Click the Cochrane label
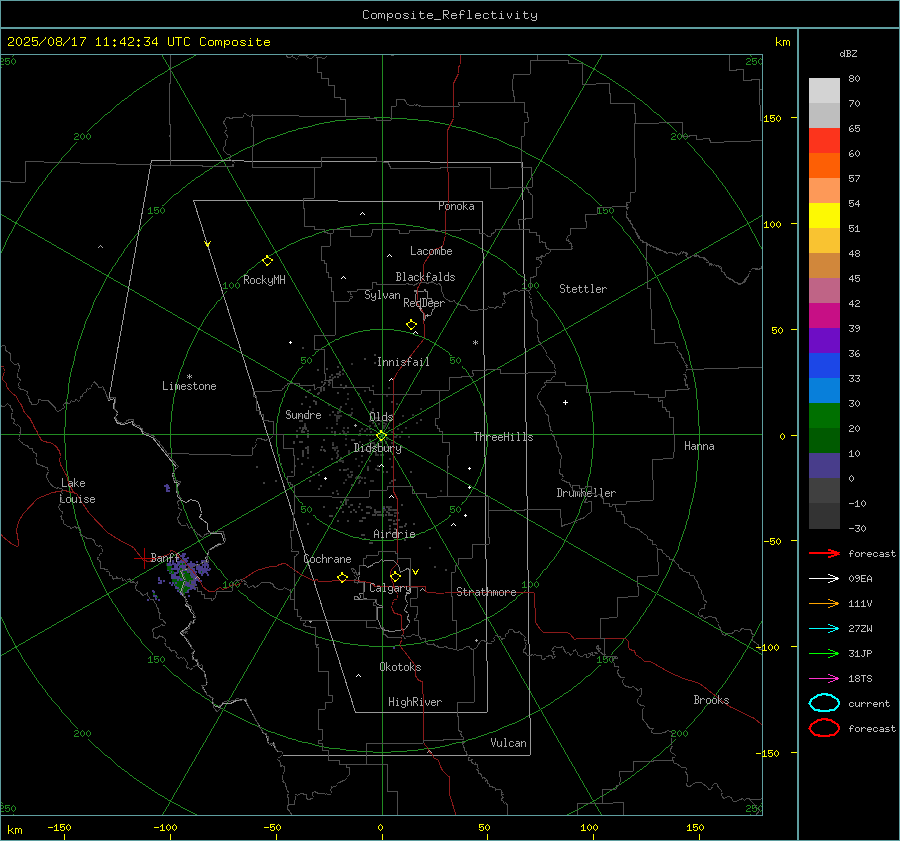Screen dimensions: 900x841 tap(327, 559)
